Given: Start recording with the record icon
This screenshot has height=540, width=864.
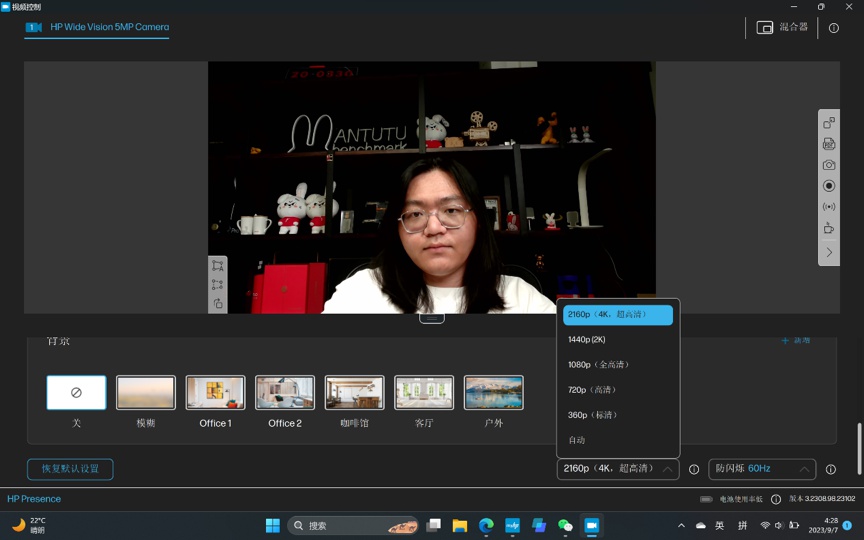Looking at the screenshot, I should coord(829,186).
